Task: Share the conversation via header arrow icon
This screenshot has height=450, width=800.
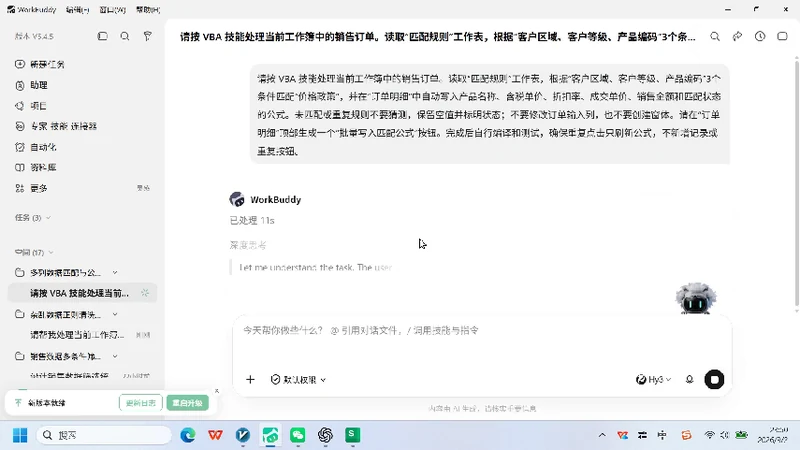Action: (x=737, y=36)
